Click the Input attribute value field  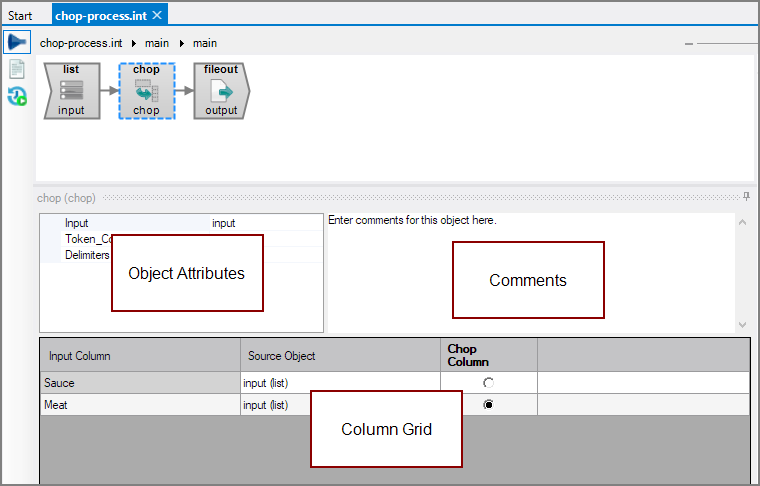coord(267,223)
